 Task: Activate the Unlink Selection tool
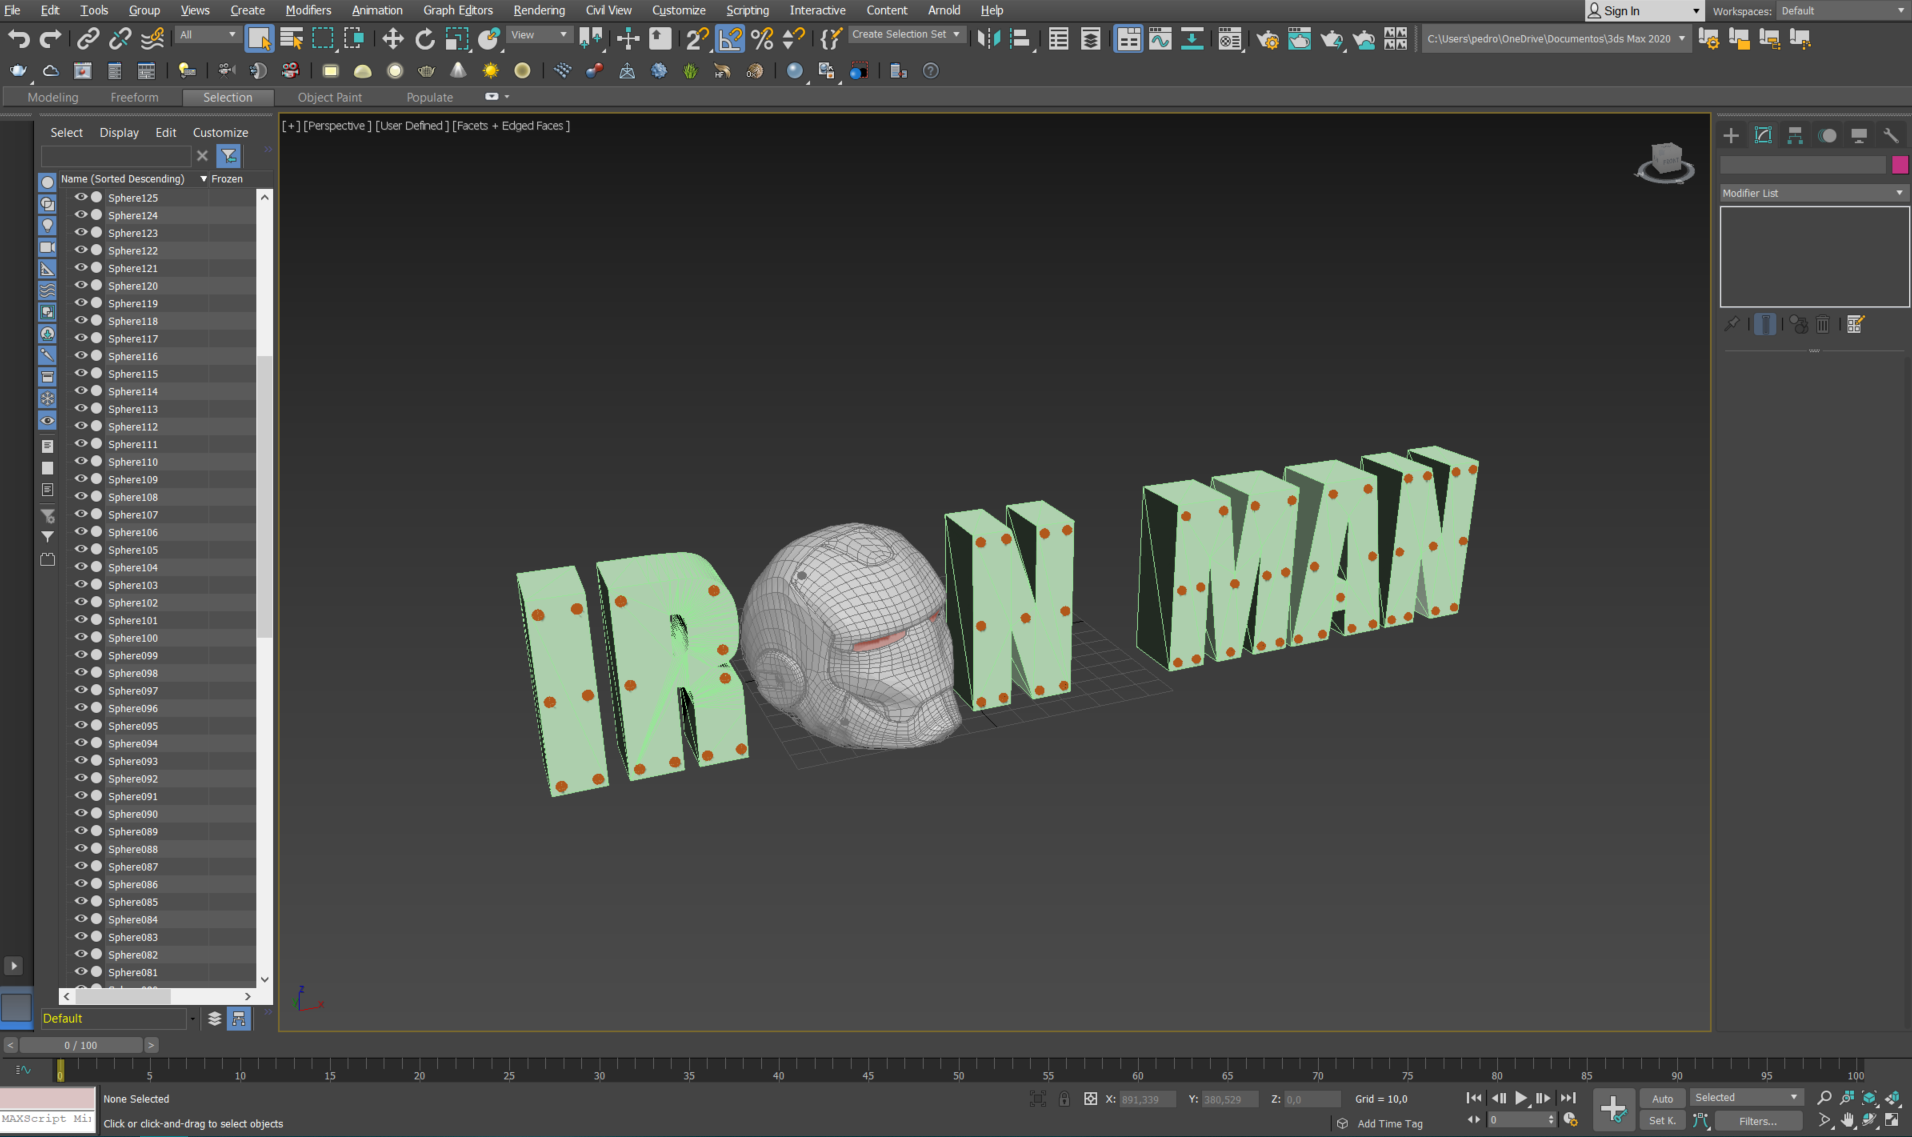tap(120, 39)
